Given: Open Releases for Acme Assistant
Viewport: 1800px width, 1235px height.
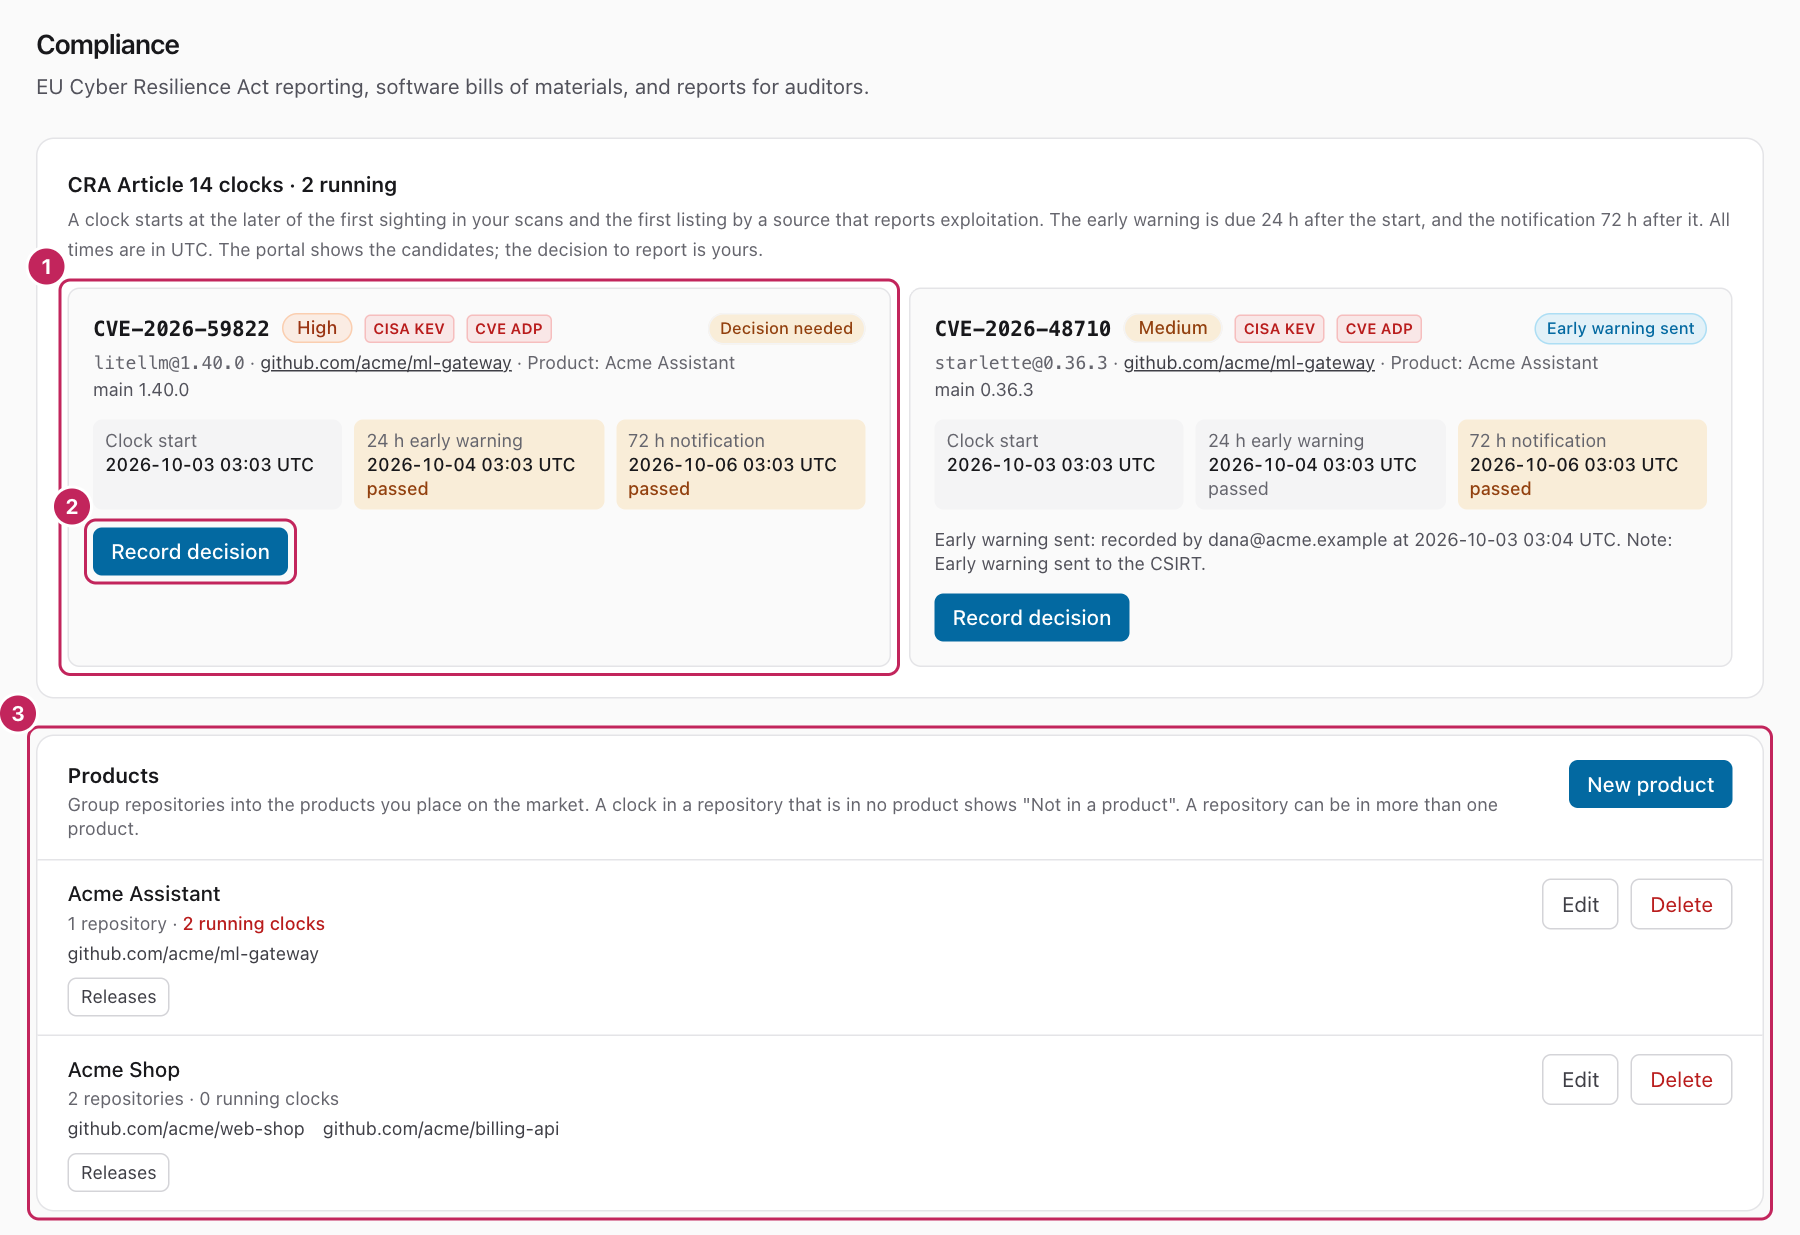Looking at the screenshot, I should coord(118,997).
